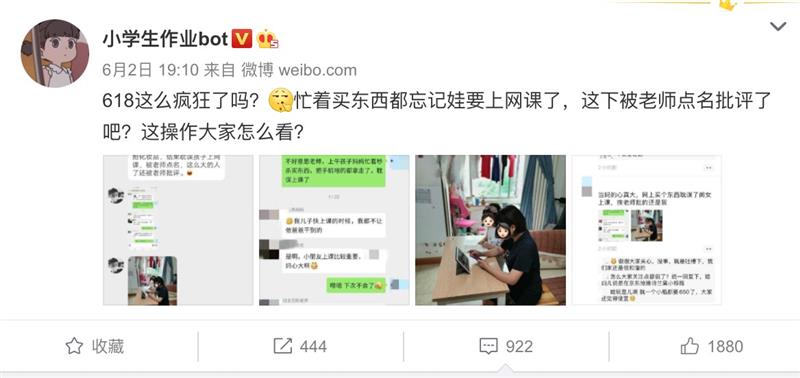Open the fourth comments screenshot thumbnail
800x378 pixels.
click(646, 230)
